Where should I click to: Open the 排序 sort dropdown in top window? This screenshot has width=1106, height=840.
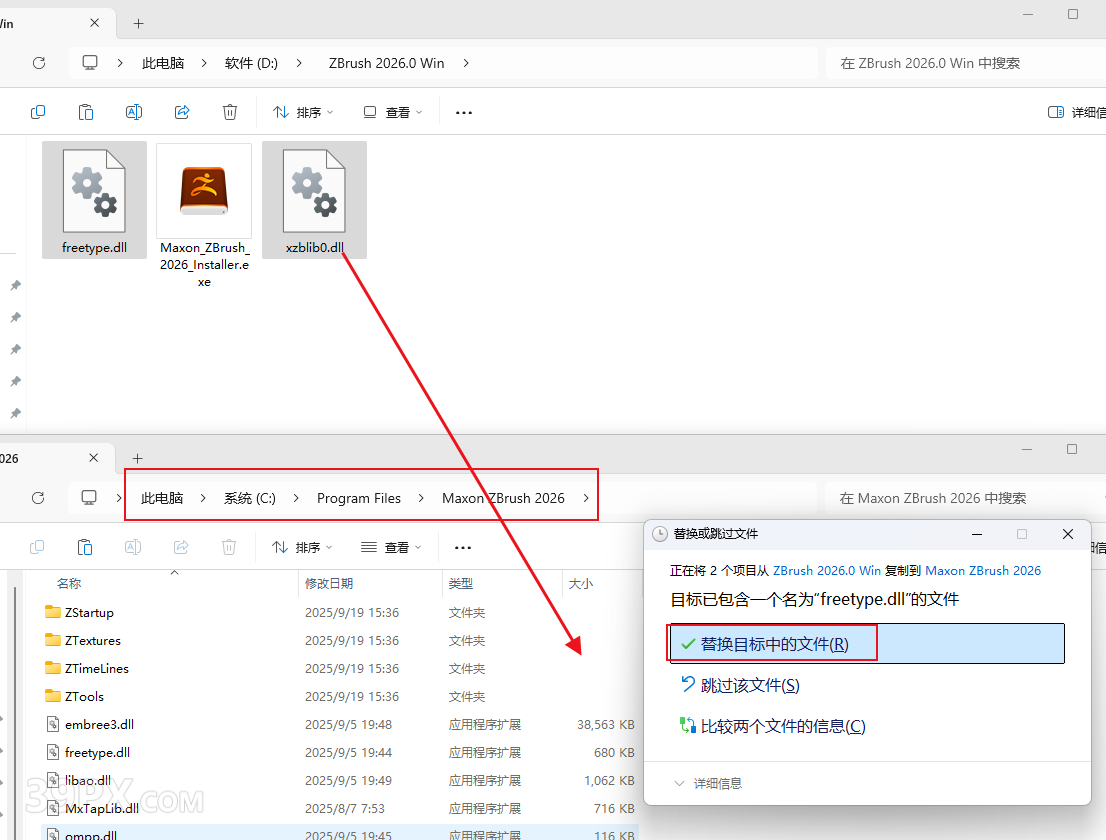click(x=303, y=113)
